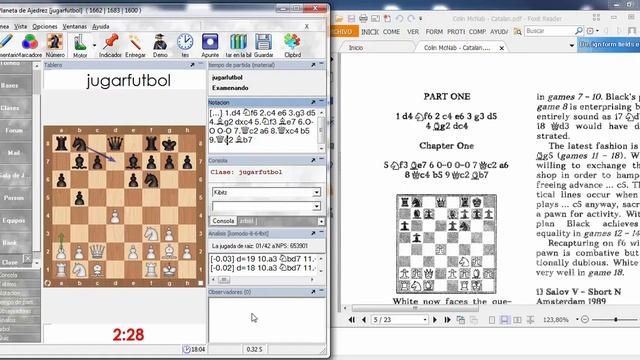Switch to the Inicio document tab
640x360 pixels.
[x=356, y=48]
